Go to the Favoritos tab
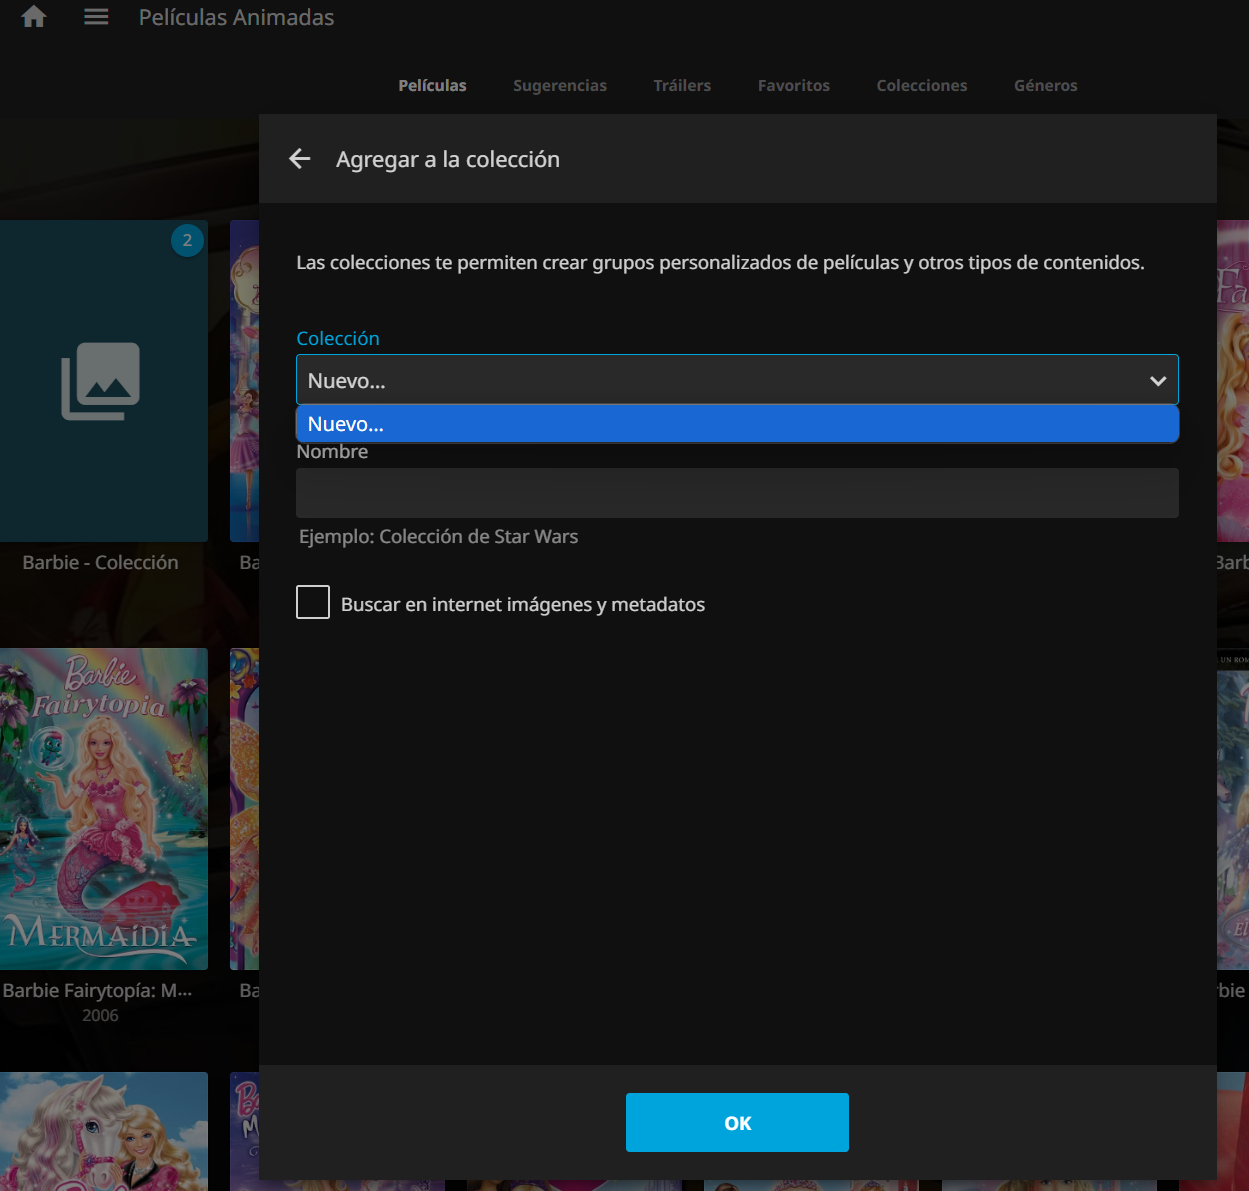 point(793,86)
